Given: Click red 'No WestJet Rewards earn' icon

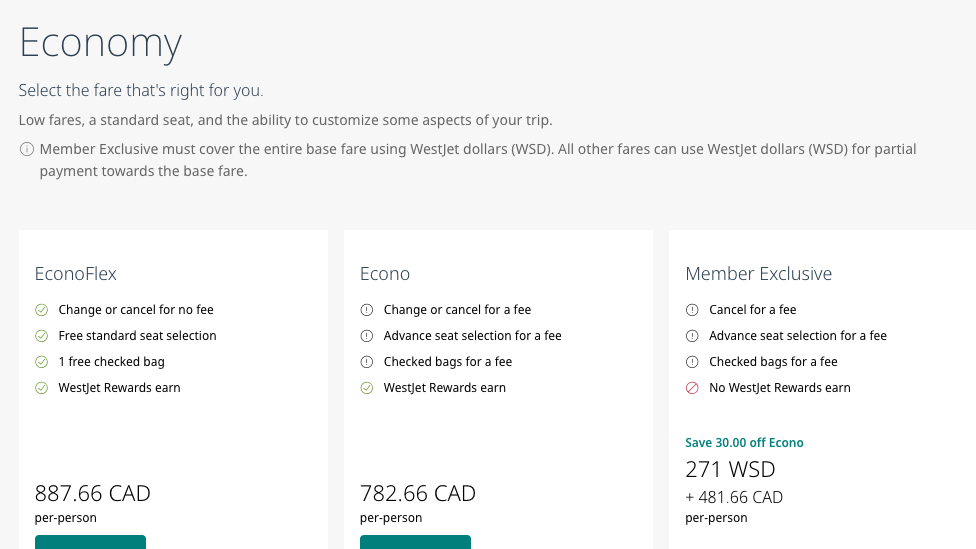Looking at the screenshot, I should pos(692,388).
